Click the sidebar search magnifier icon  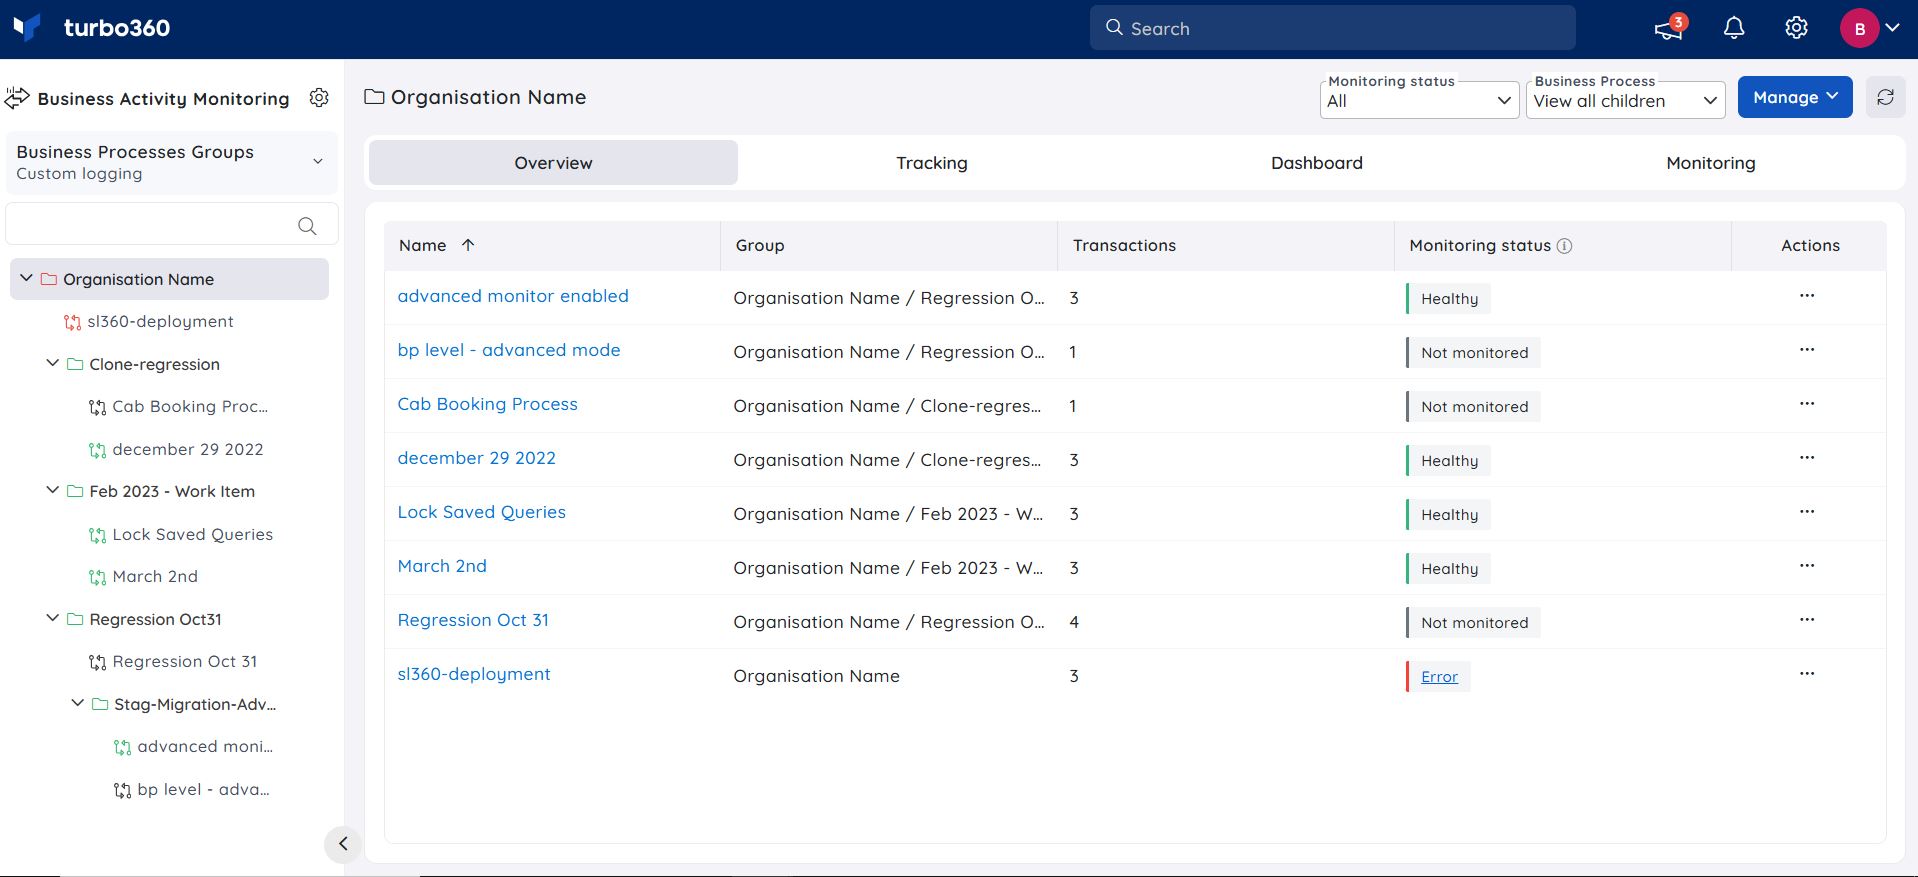click(x=307, y=226)
